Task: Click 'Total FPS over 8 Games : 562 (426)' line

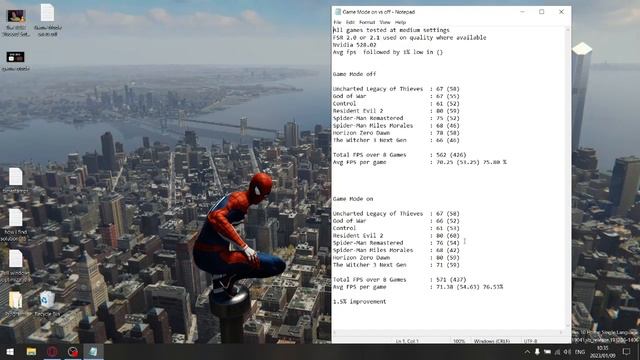Action: [399, 155]
